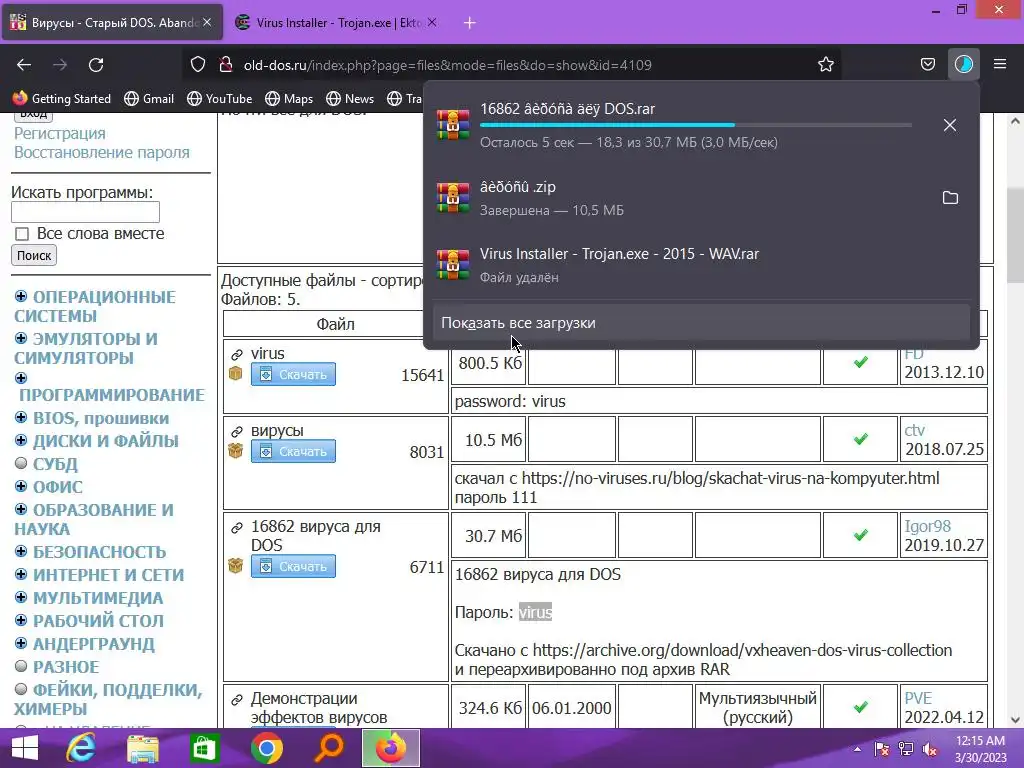Switch to Virus Installer - Trojan.exe tab
This screenshot has height=768, width=1024.
[x=336, y=23]
